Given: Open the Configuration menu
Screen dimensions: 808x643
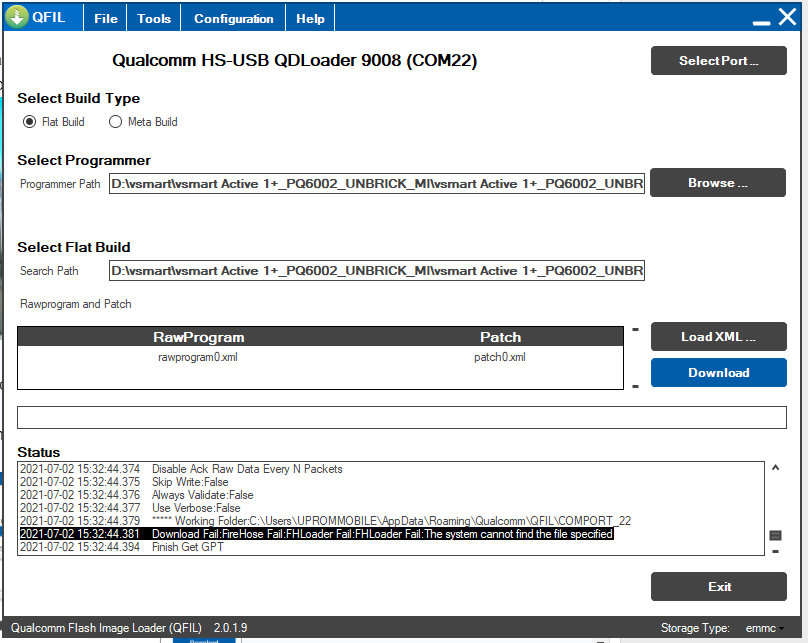Looking at the screenshot, I should tap(233, 19).
